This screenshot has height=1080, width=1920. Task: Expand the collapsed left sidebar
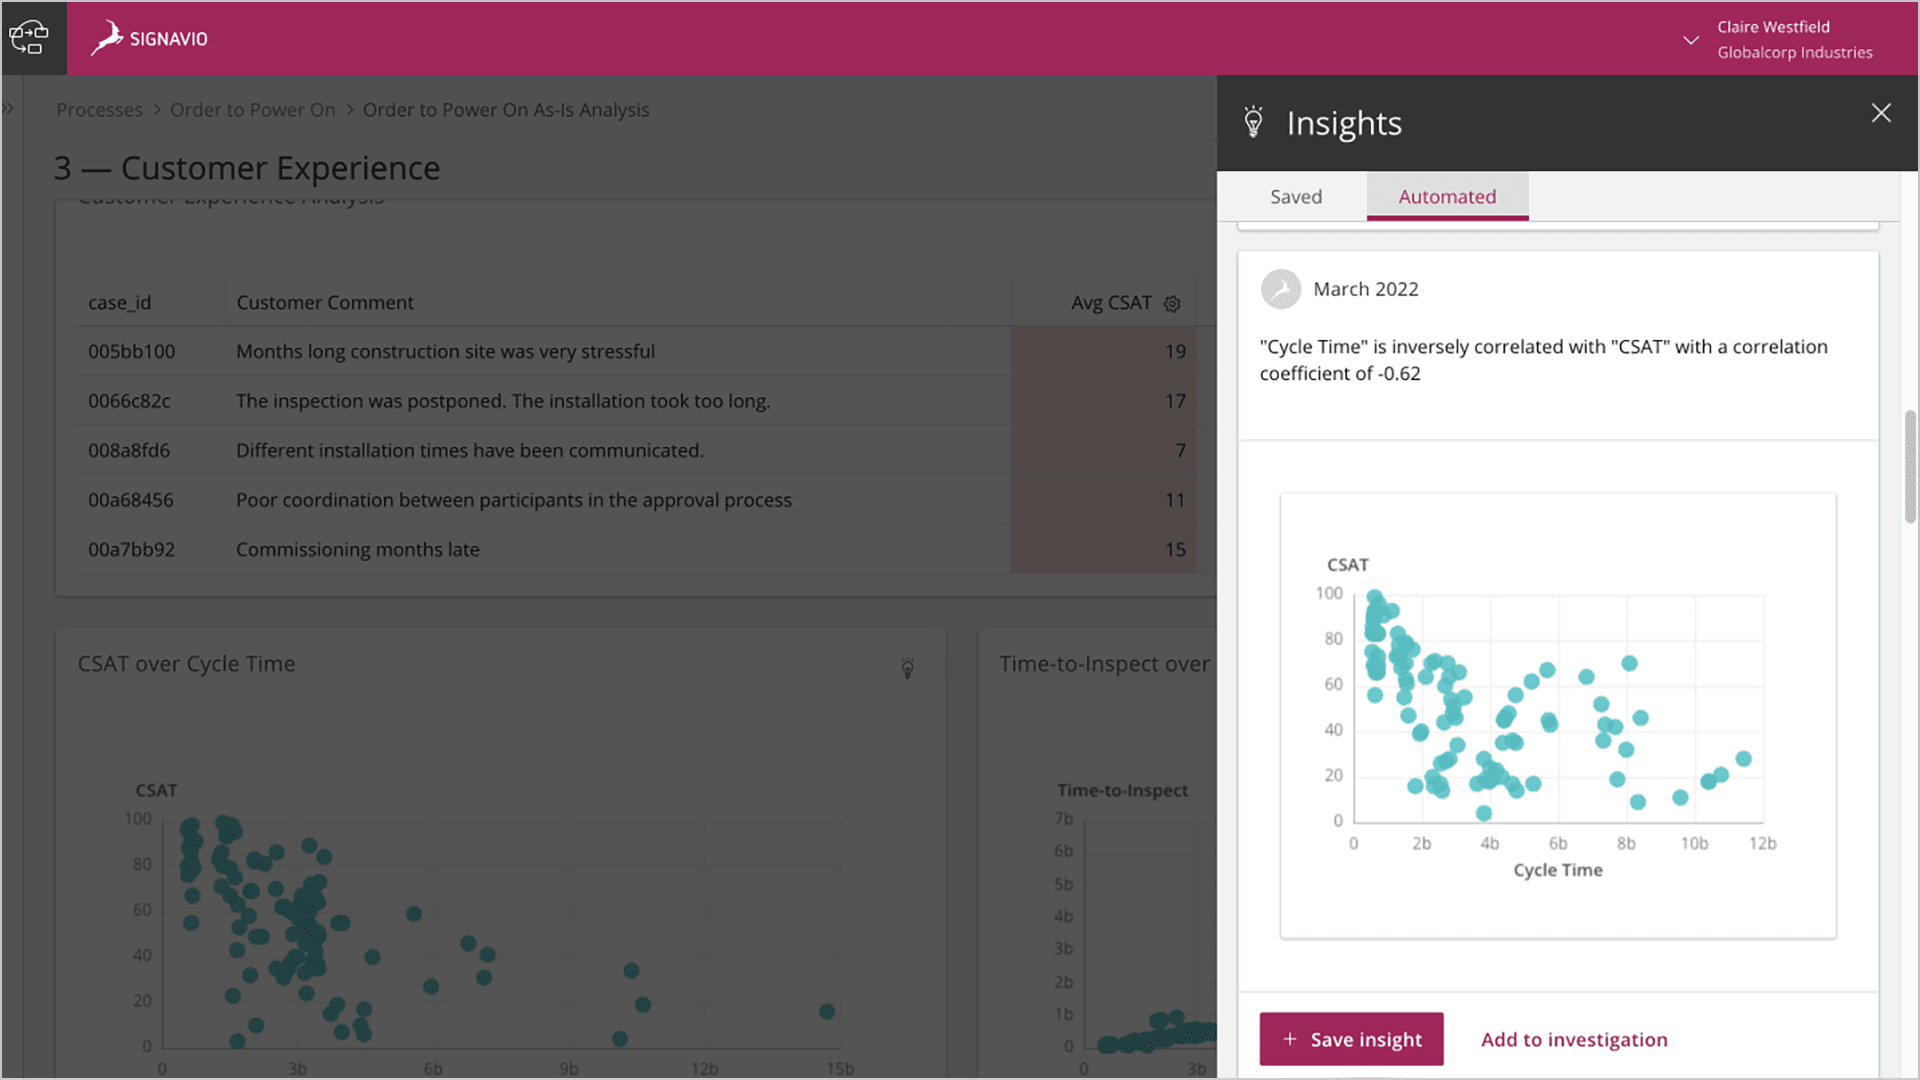point(10,107)
